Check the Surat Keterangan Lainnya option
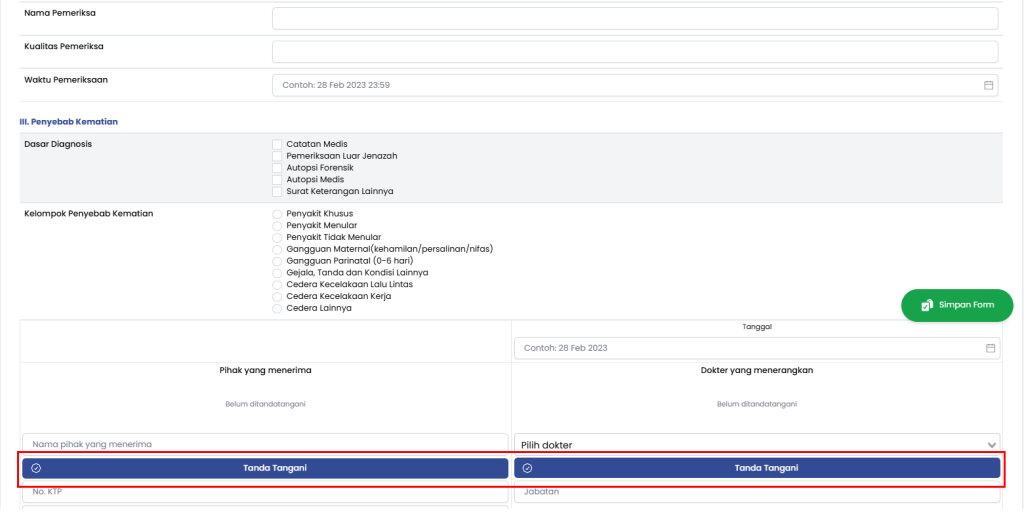1024x514 pixels. click(277, 191)
